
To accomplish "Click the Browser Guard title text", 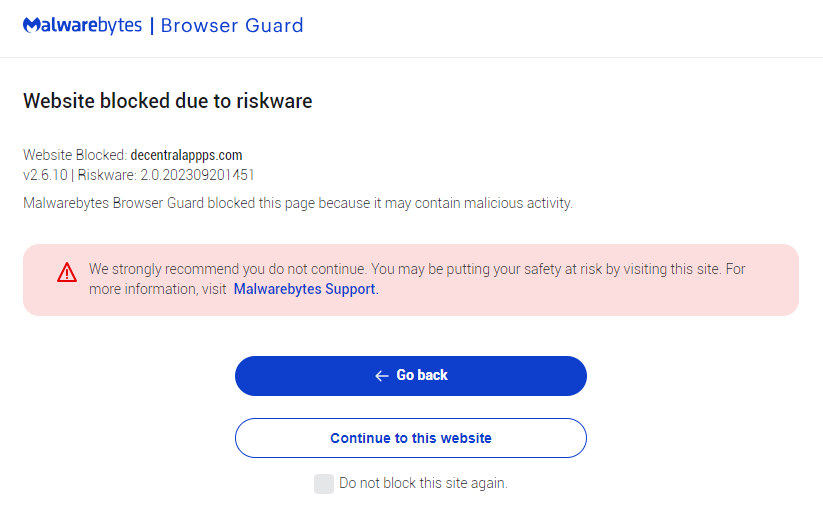I will 232,25.
